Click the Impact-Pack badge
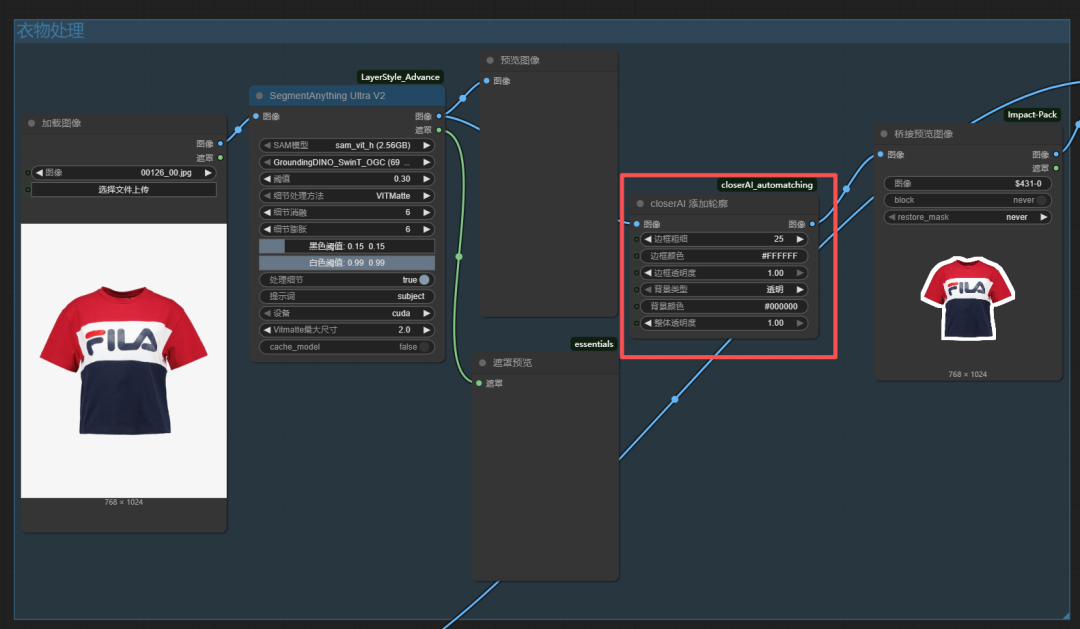The width and height of the screenshot is (1080, 629). (x=1032, y=114)
